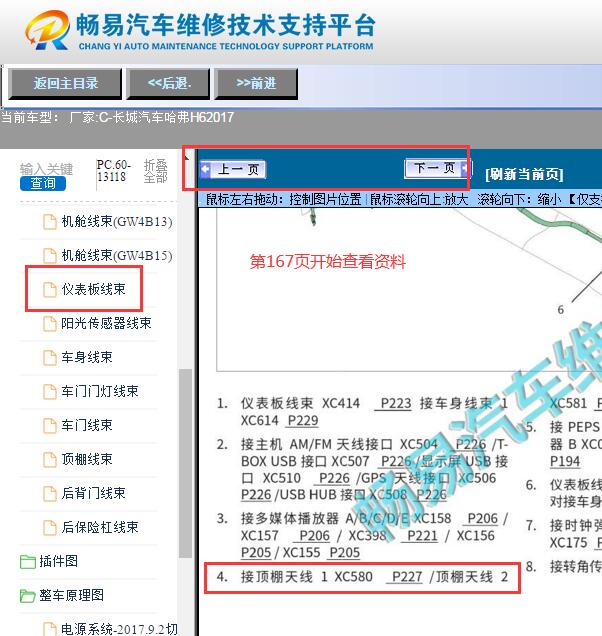Click the 返回主目录 button
The height and width of the screenshot is (636, 602).
(x=65, y=84)
